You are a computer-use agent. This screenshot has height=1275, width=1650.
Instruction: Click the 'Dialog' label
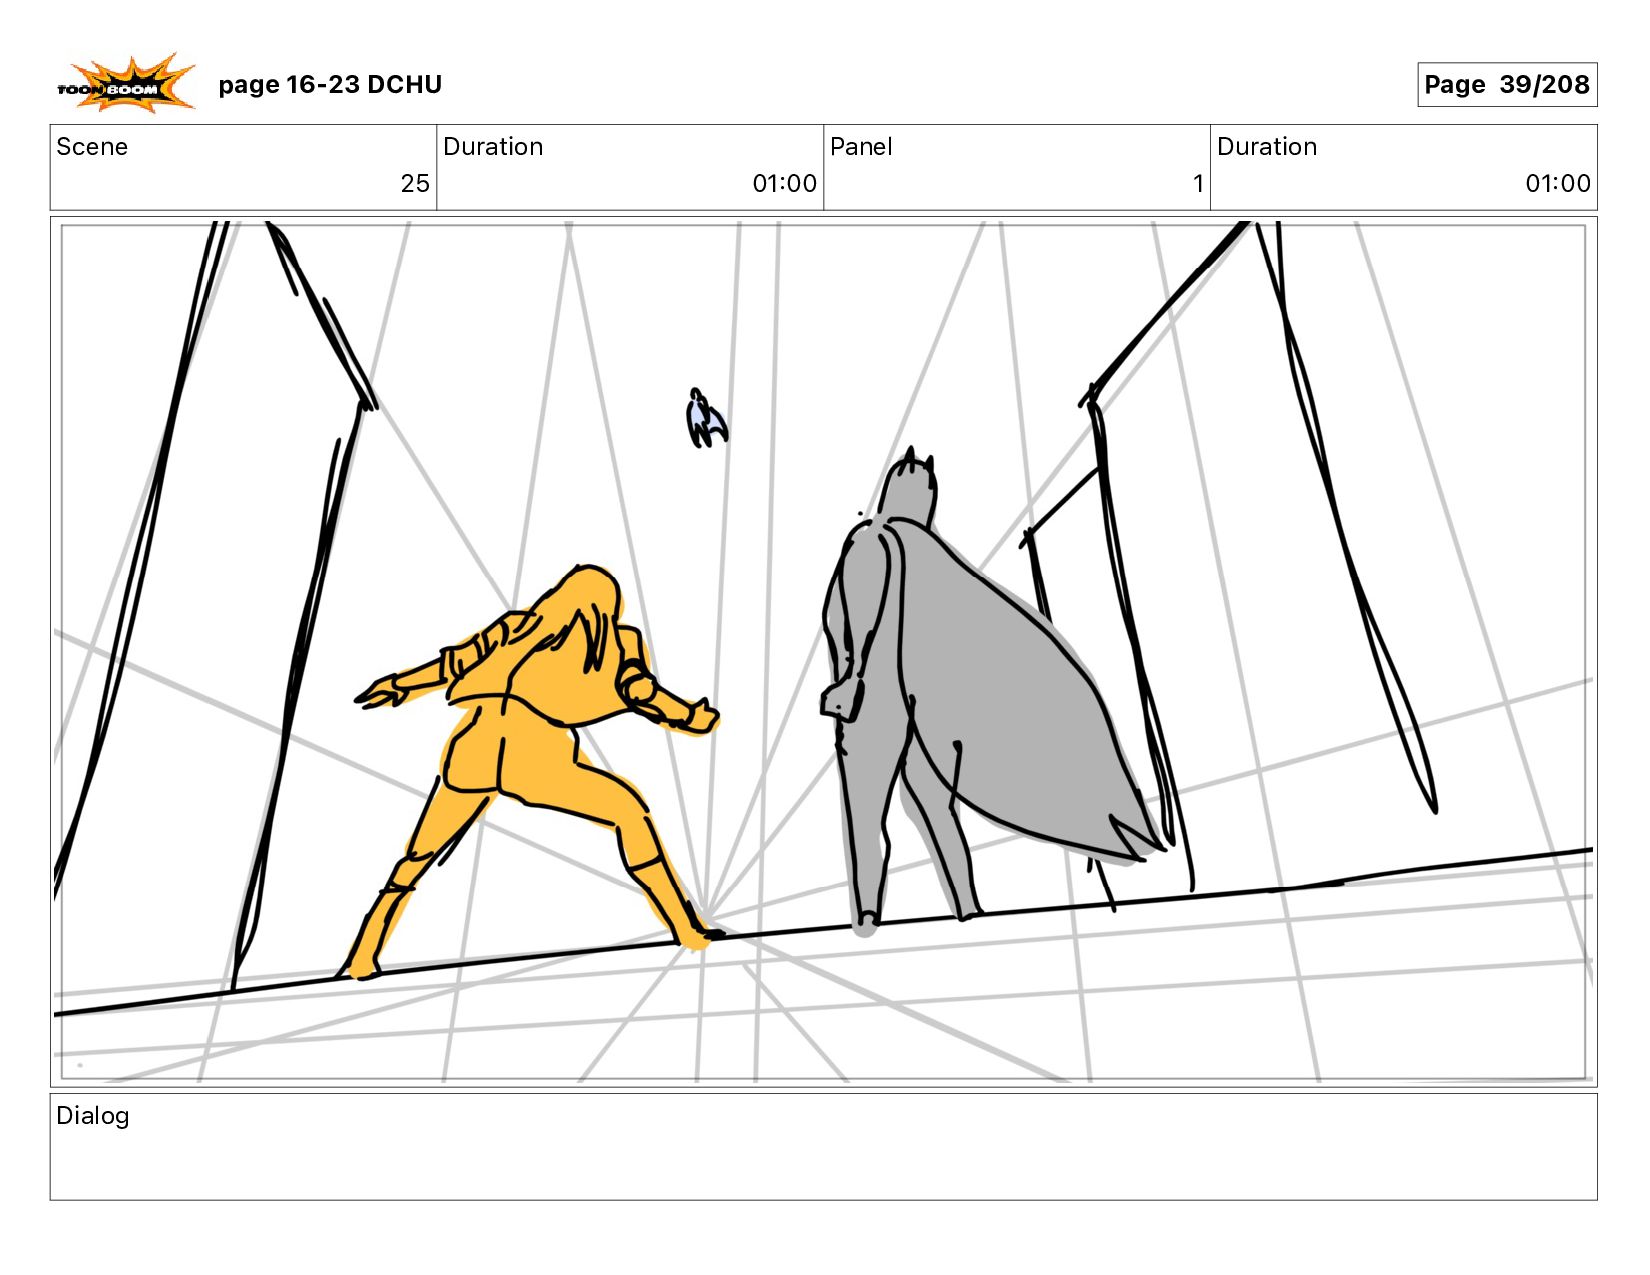pos(93,1116)
